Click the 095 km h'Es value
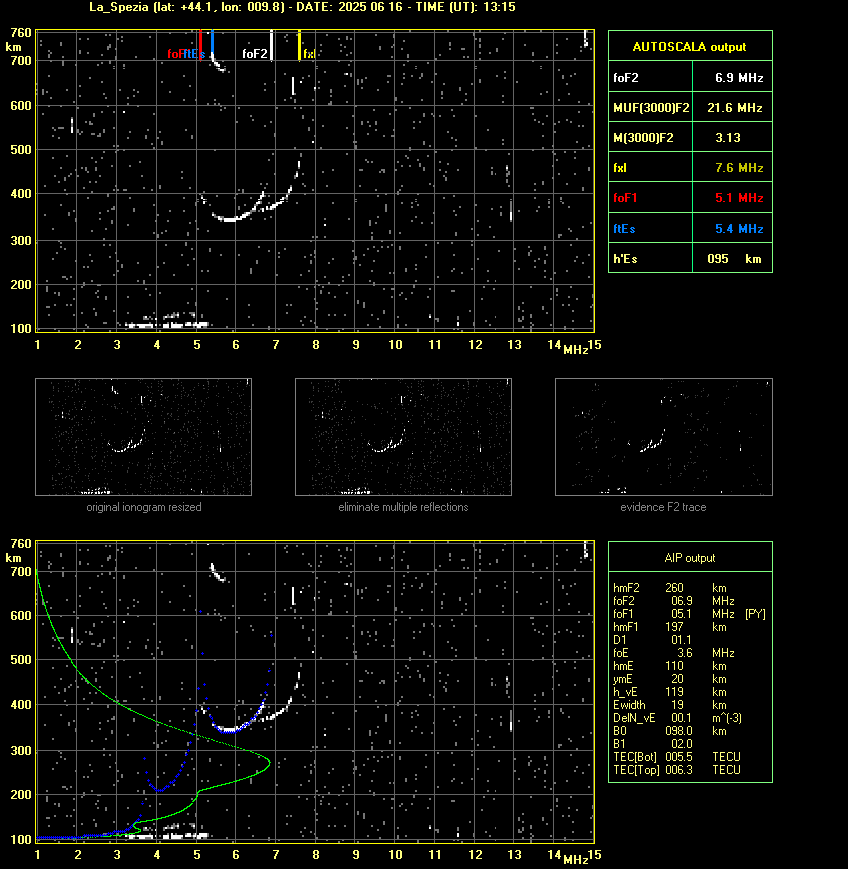The image size is (848, 869). pyautogui.click(x=734, y=258)
